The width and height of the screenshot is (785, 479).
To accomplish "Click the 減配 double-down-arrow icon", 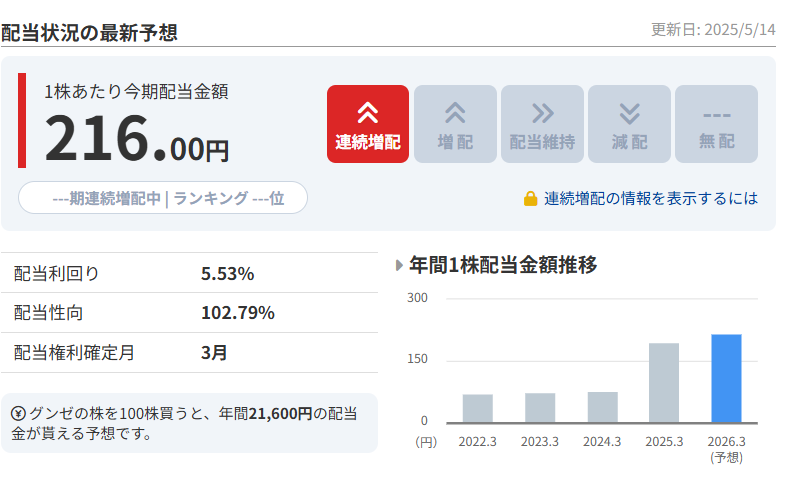I will pyautogui.click(x=629, y=113).
